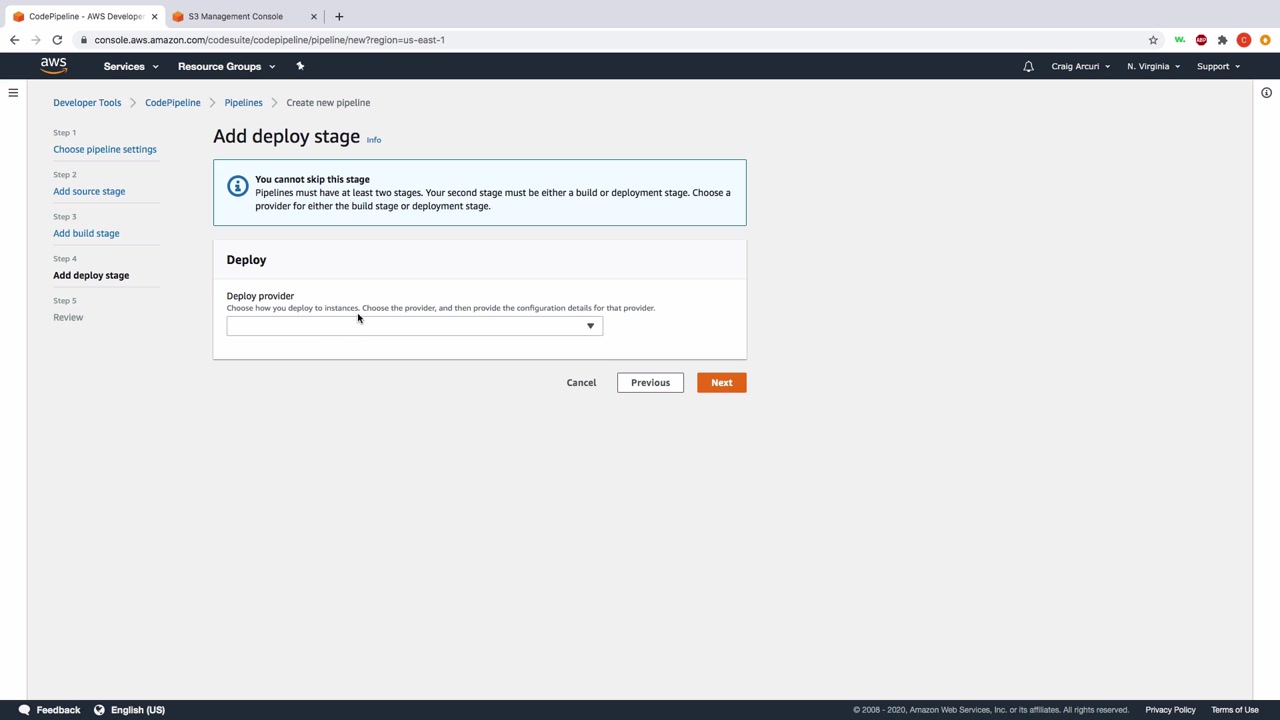The width and height of the screenshot is (1280, 720).
Task: Open the info panel icon on right edge
Action: pos(1266,93)
